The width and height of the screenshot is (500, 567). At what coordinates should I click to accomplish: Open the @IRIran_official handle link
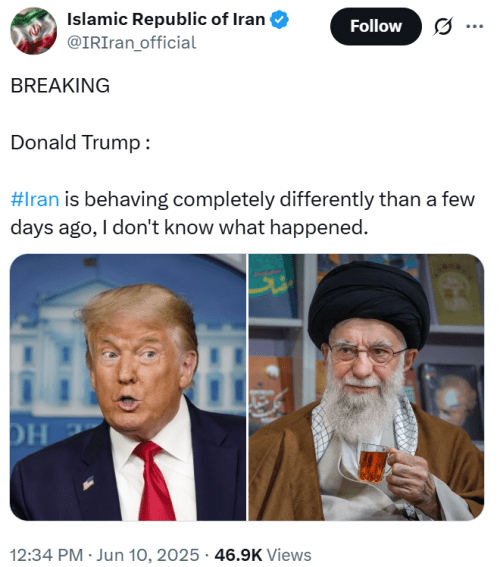click(x=132, y=43)
